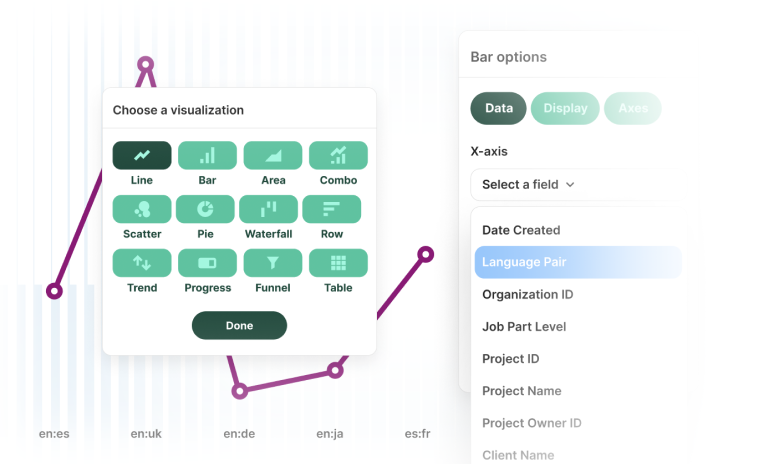This screenshot has width=774, height=464.
Task: Choose the Bar chart visualization icon
Action: click(207, 155)
